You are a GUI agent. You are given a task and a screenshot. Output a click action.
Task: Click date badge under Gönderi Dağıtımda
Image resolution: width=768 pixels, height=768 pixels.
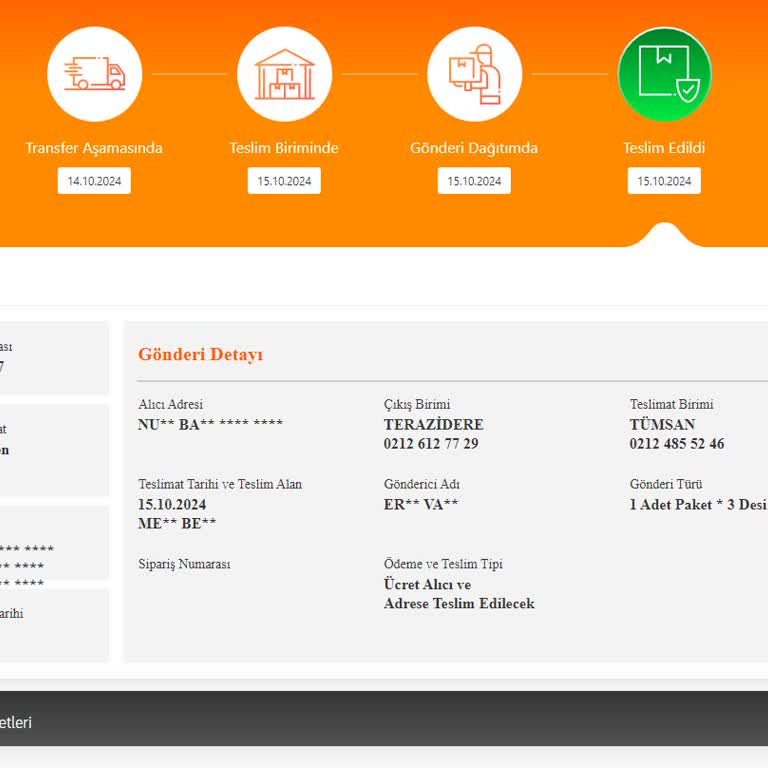pos(474,181)
